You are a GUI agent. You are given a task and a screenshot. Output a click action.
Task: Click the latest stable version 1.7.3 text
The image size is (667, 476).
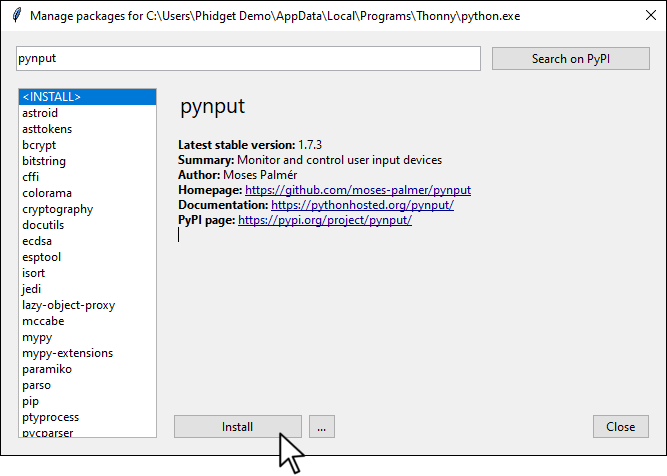[250, 145]
